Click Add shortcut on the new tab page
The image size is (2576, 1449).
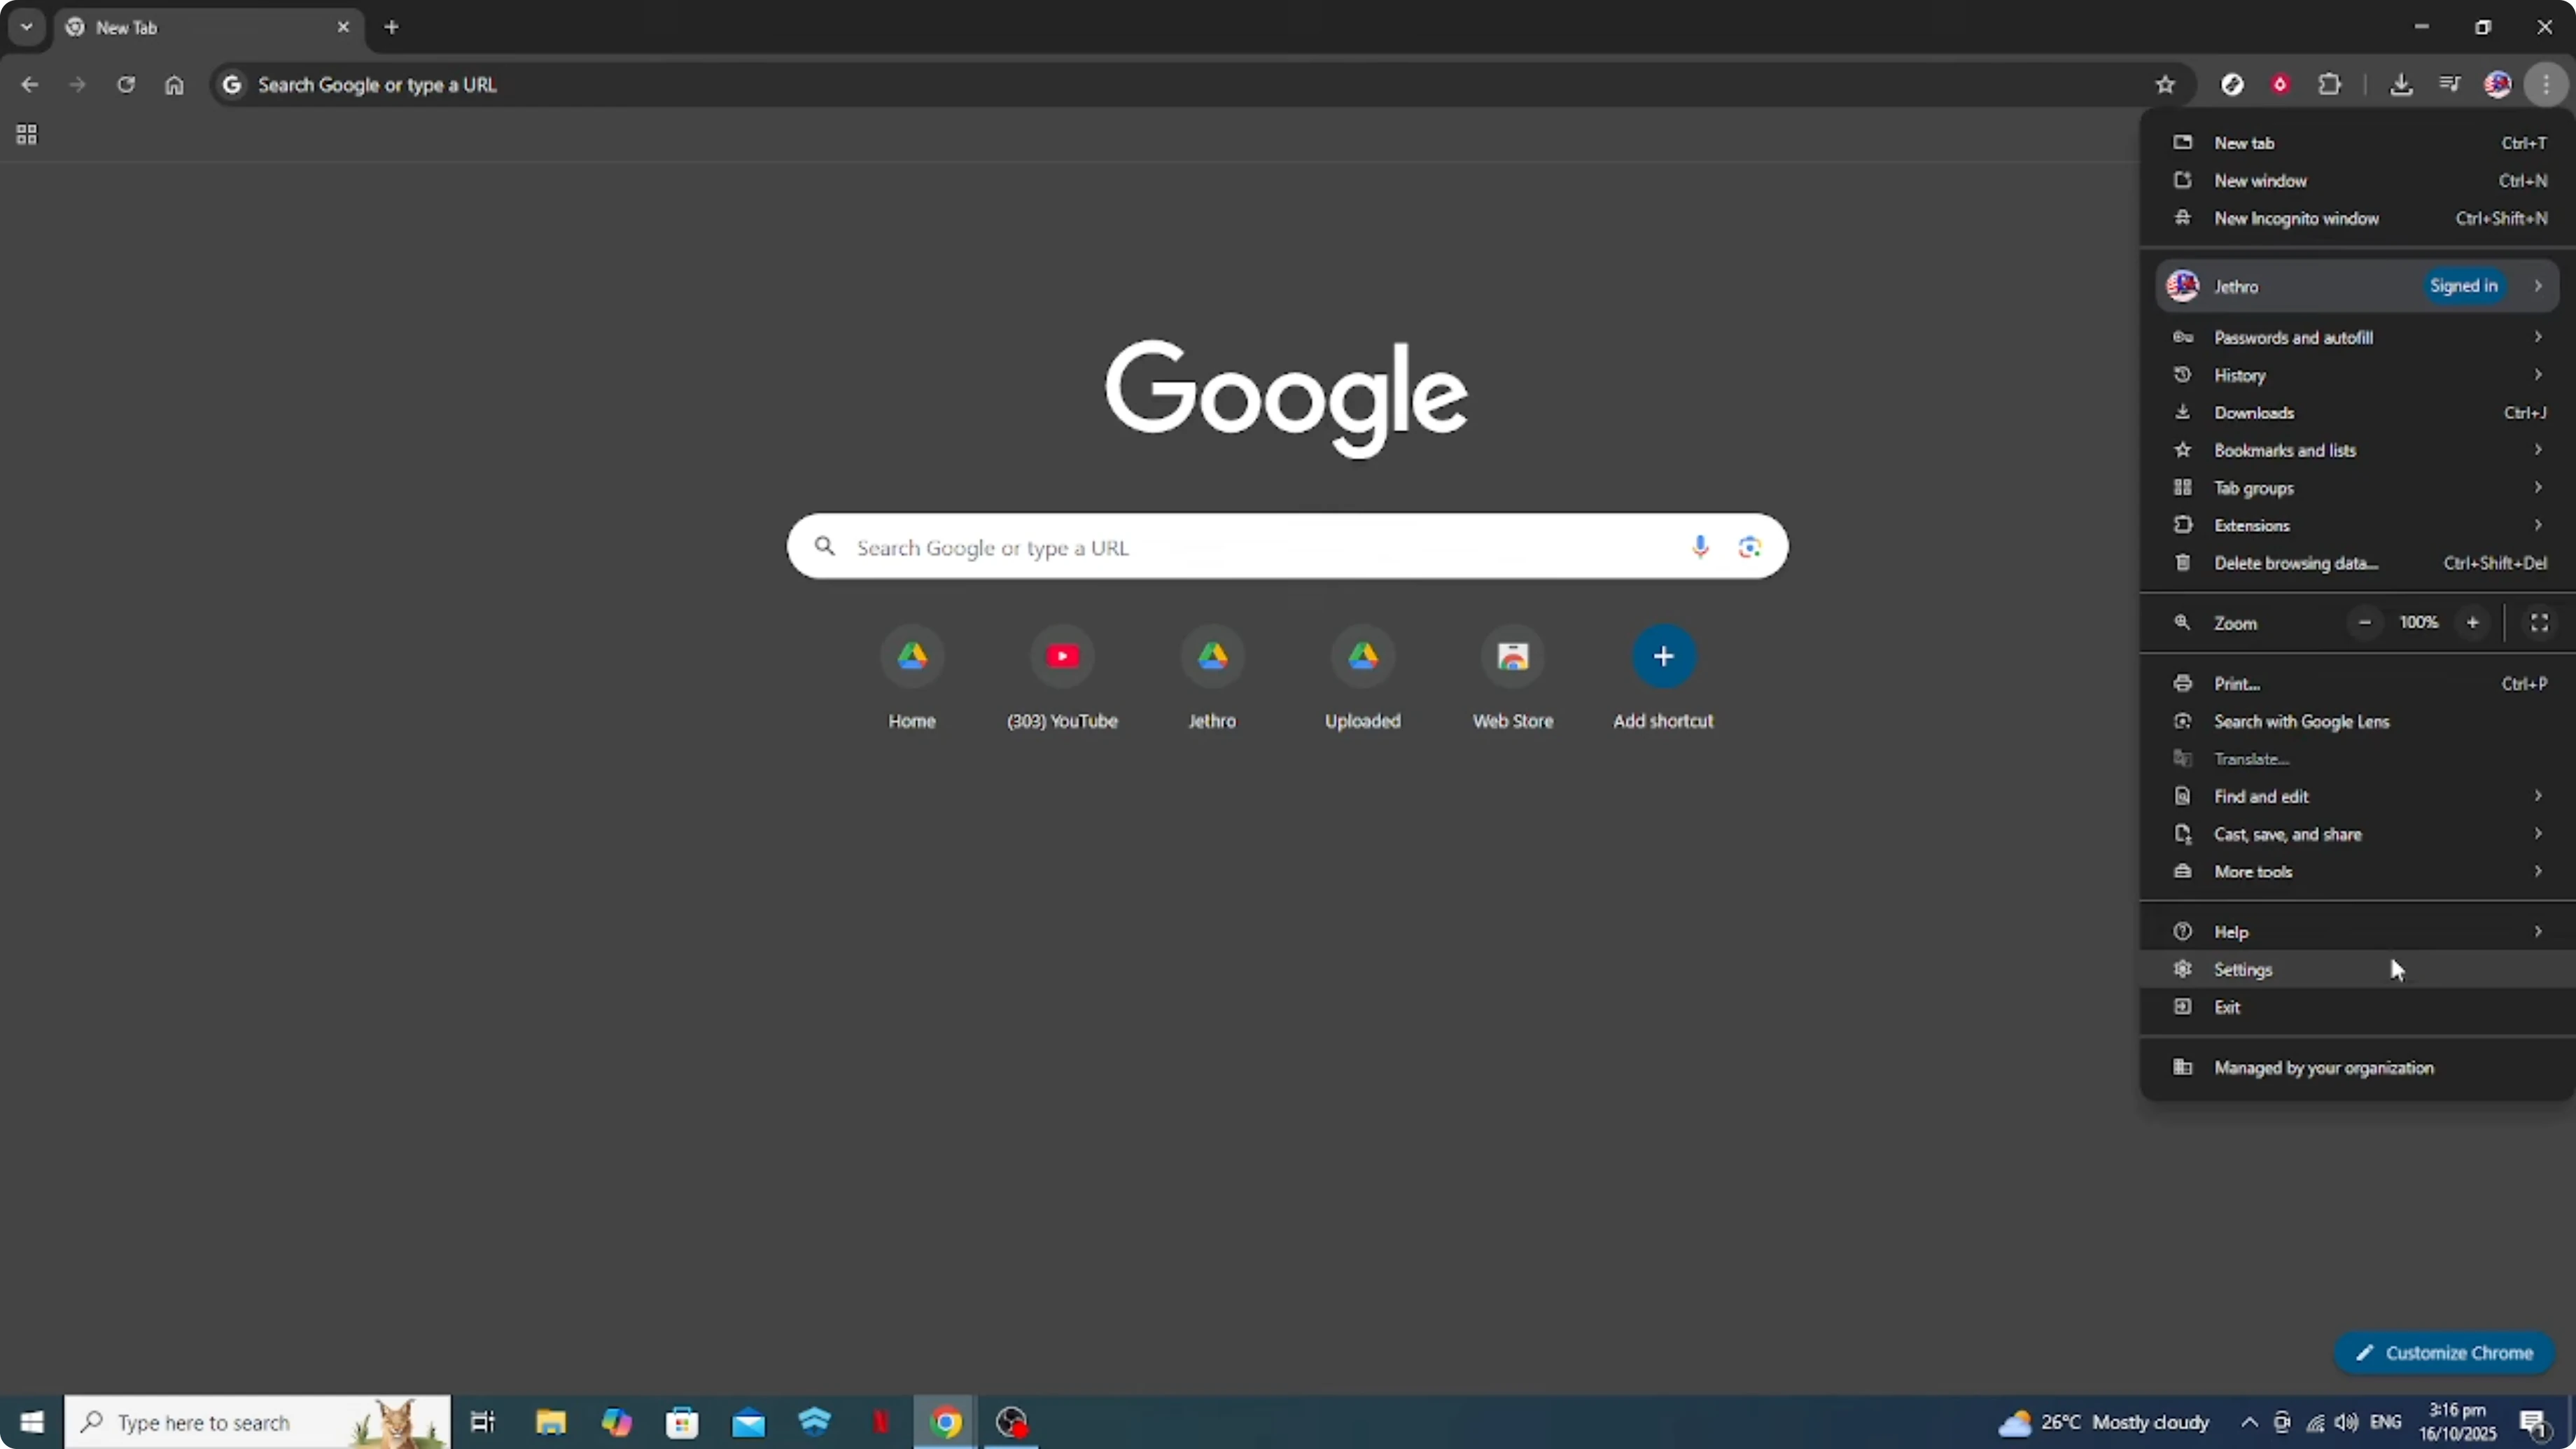tap(1662, 657)
